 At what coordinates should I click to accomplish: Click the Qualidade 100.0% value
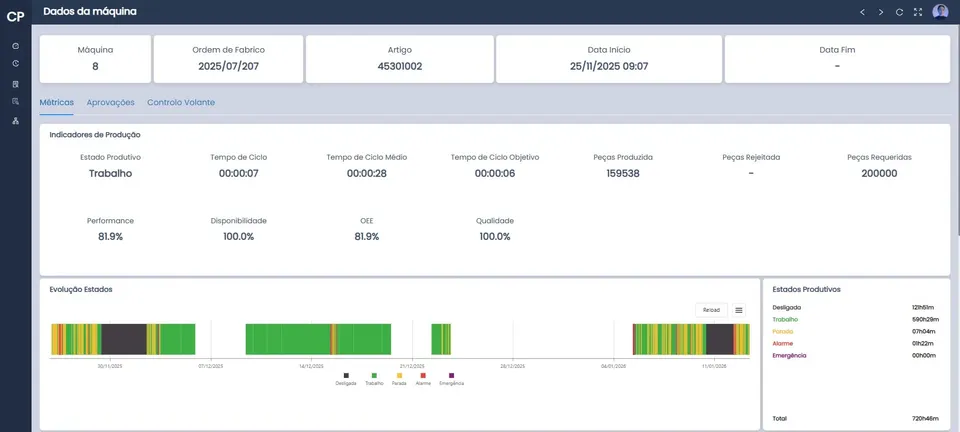[495, 236]
